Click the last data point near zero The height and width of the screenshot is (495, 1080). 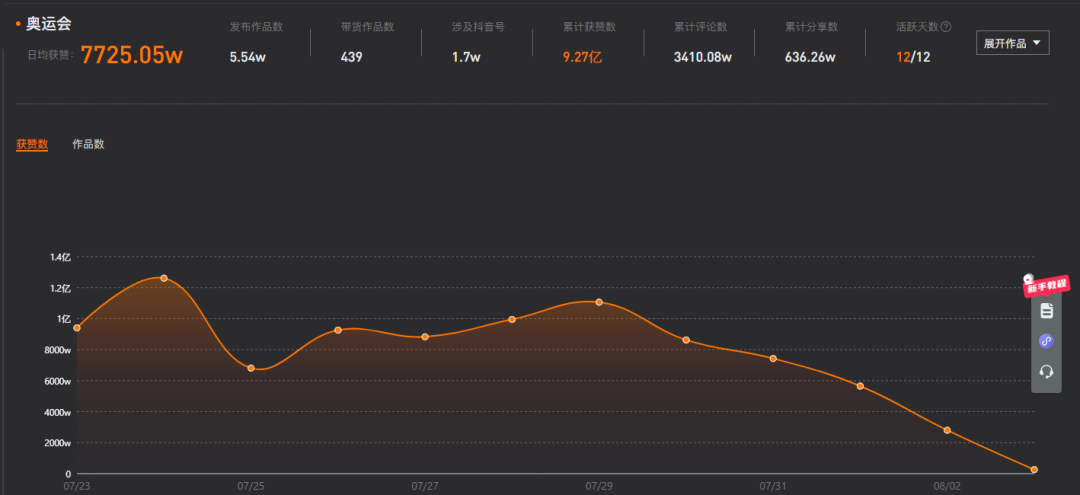pos(1034,470)
